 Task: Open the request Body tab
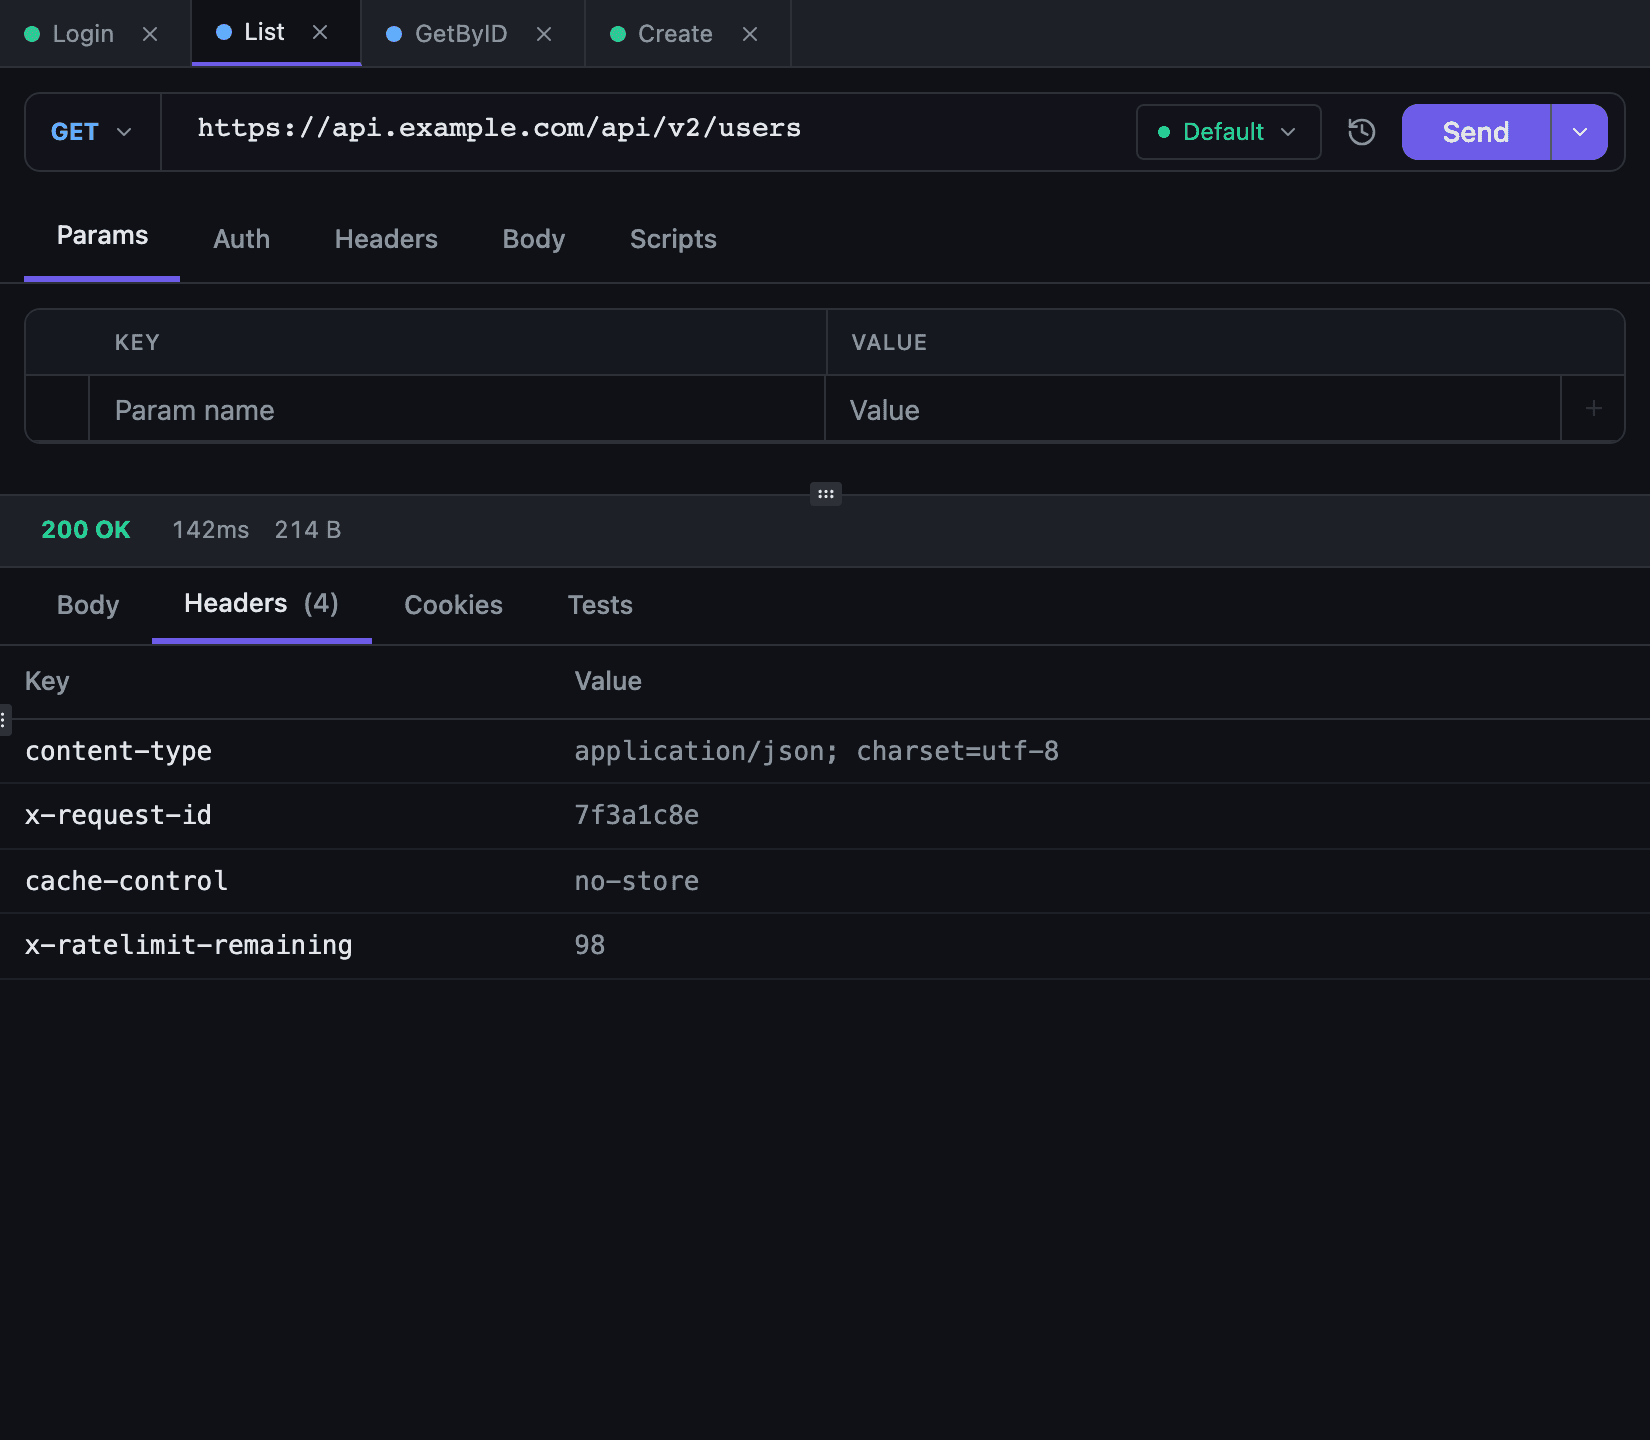[534, 239]
